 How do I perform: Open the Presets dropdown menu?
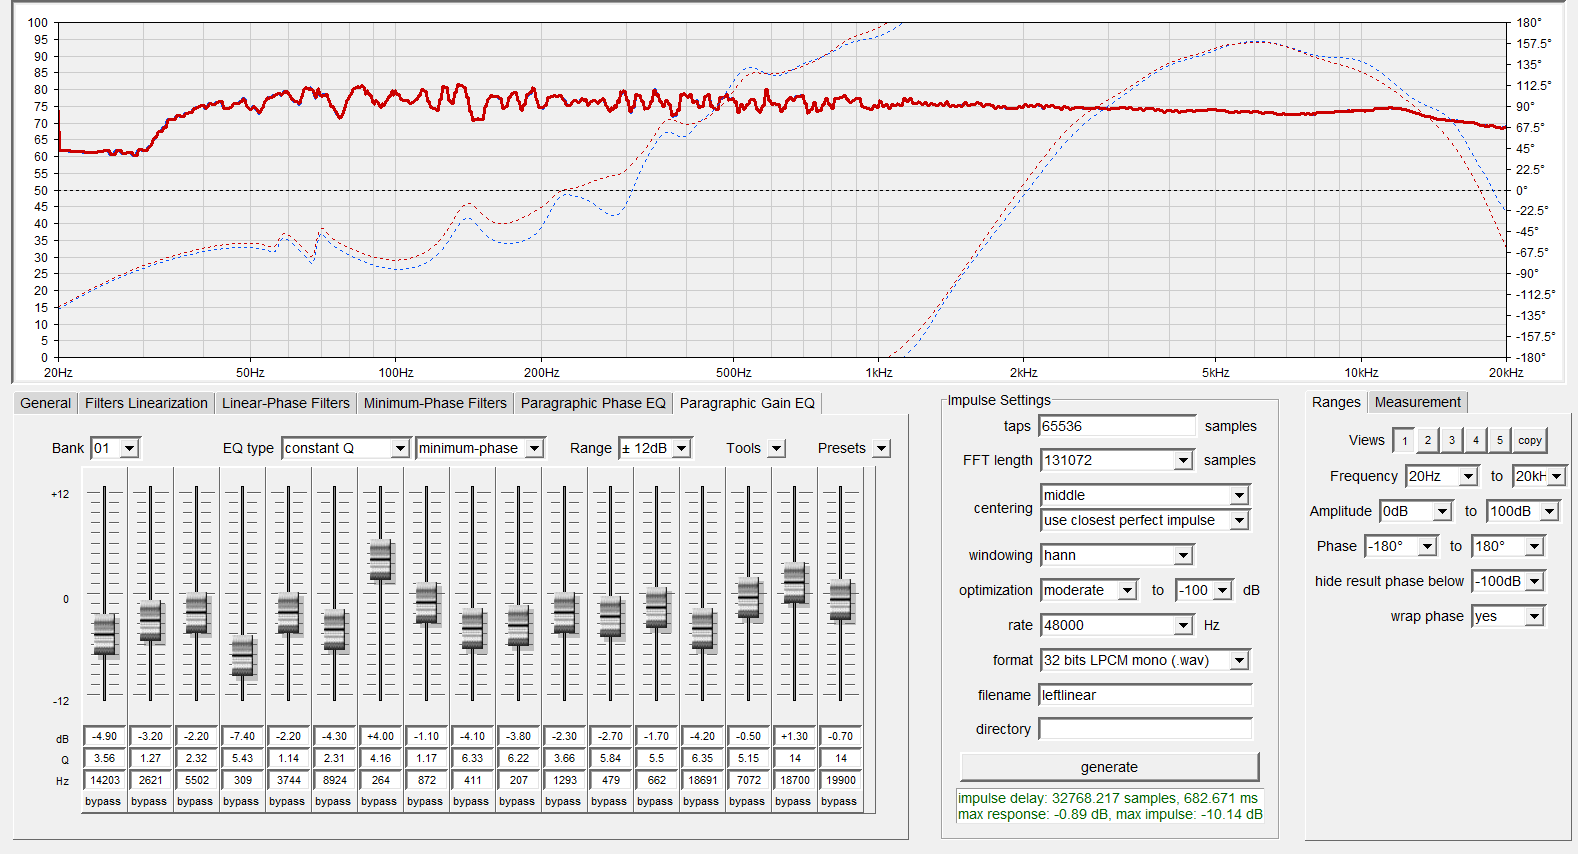pyautogui.click(x=881, y=449)
